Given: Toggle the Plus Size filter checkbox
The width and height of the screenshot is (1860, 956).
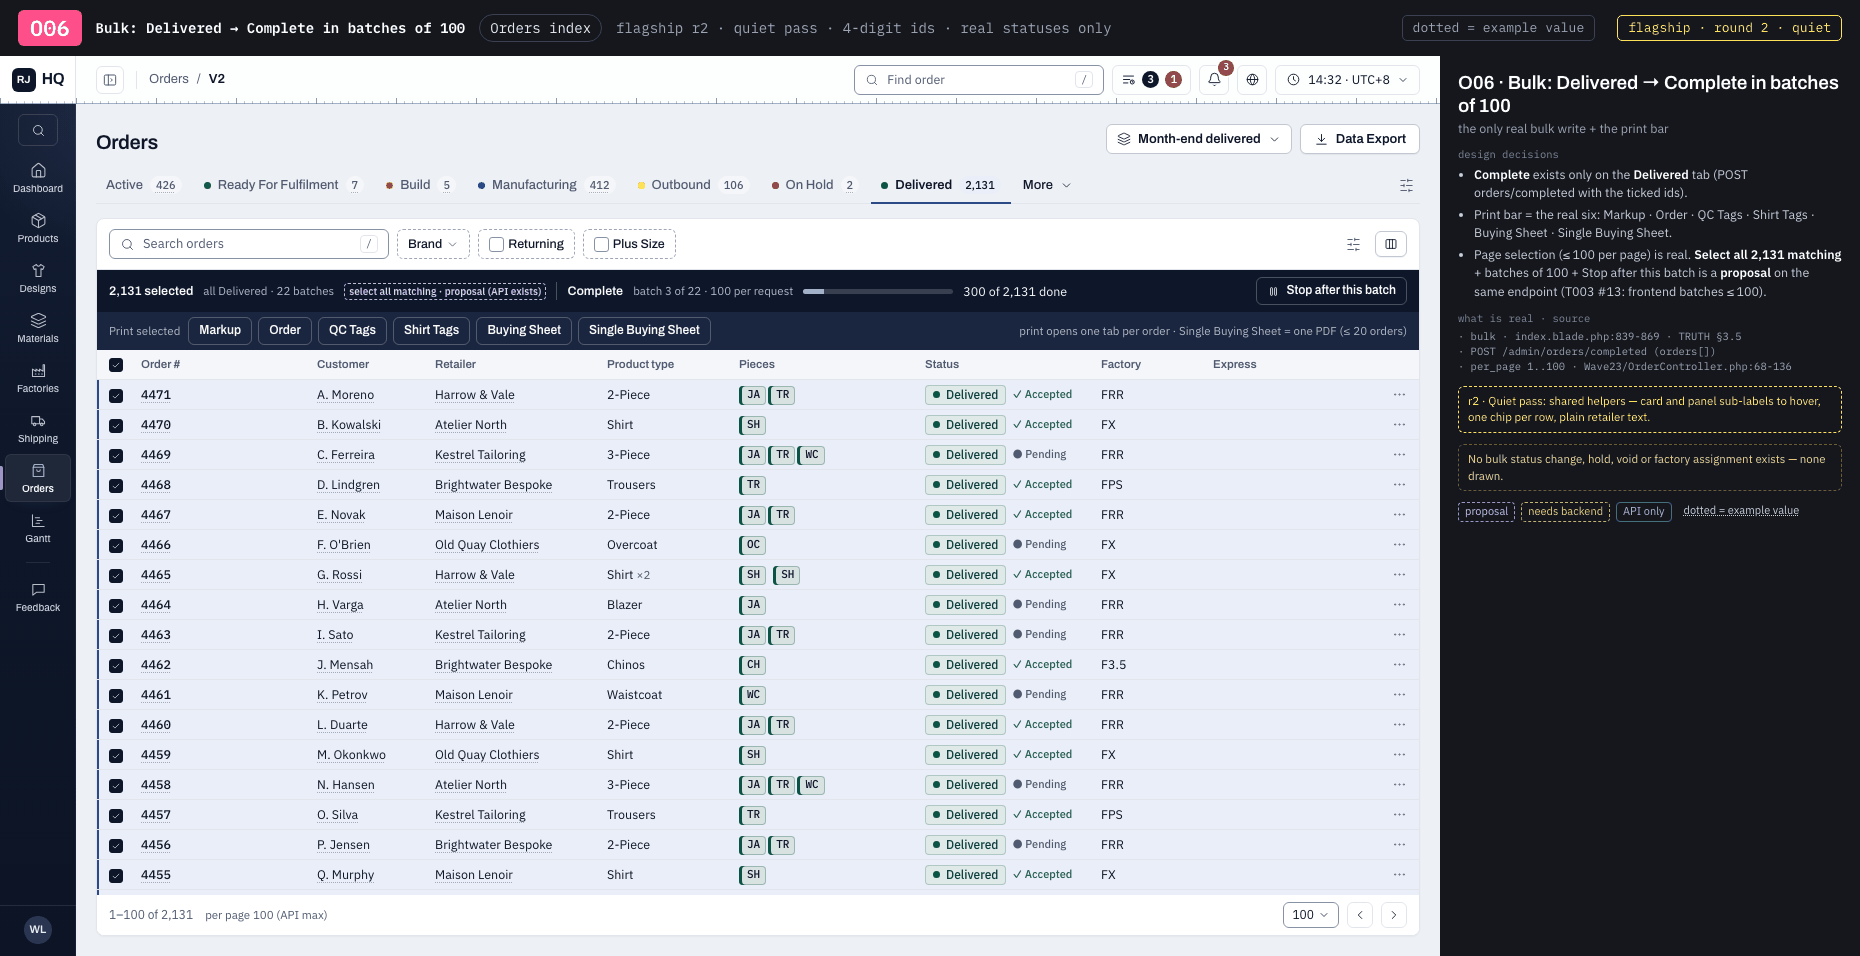Looking at the screenshot, I should [601, 244].
